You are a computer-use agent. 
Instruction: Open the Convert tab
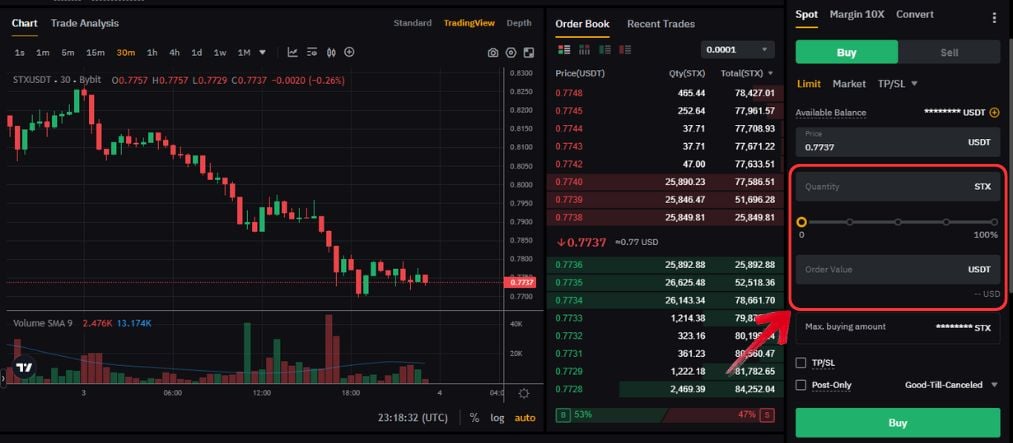click(x=915, y=14)
